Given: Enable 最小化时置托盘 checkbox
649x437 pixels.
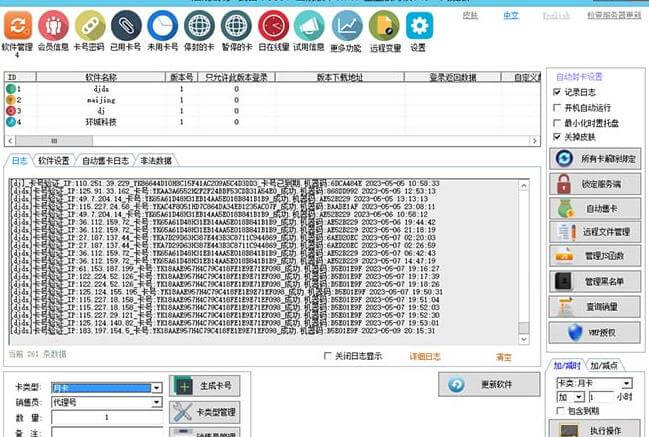Looking at the screenshot, I should (557, 123).
